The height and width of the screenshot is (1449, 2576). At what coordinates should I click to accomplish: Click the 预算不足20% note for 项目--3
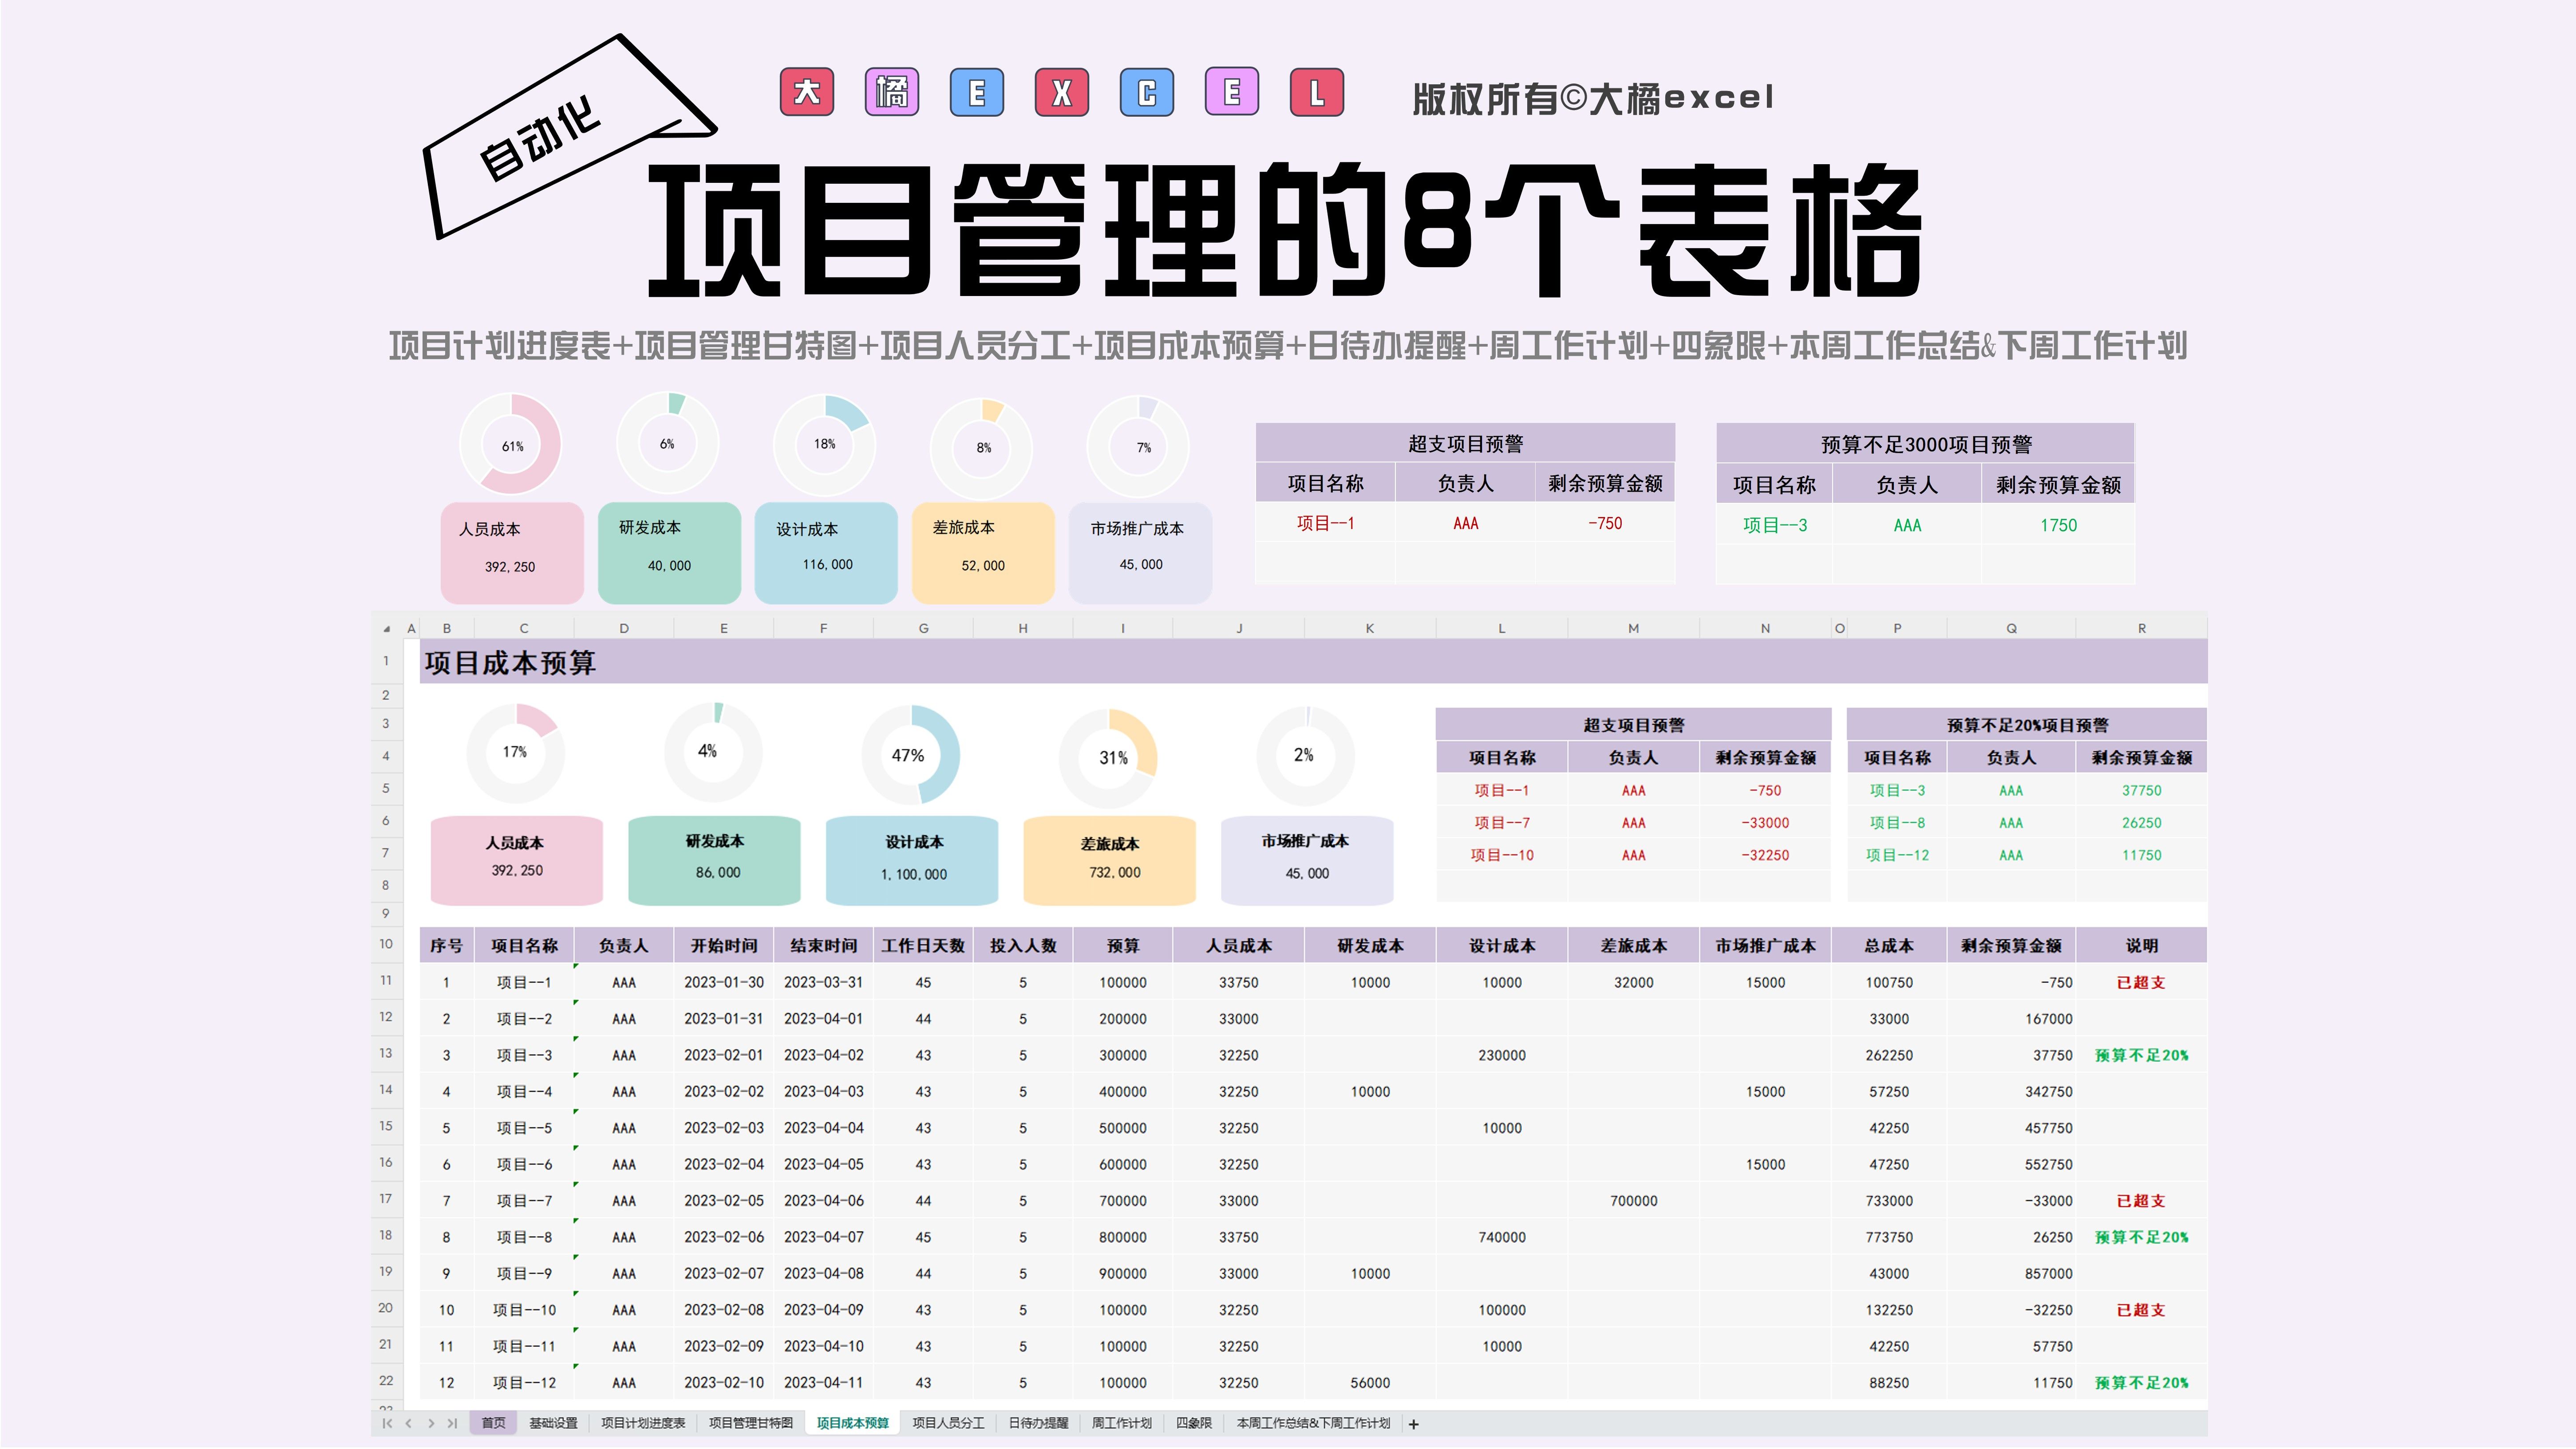point(2141,1055)
